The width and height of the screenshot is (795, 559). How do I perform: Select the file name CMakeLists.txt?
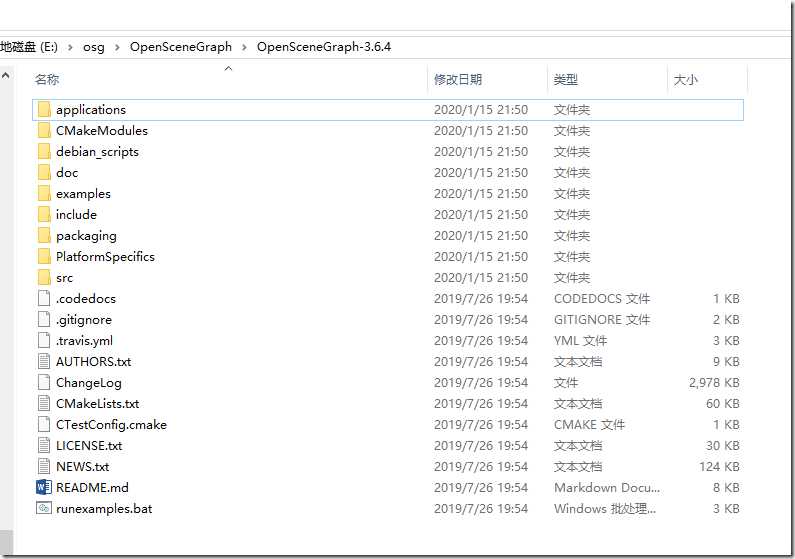97,404
